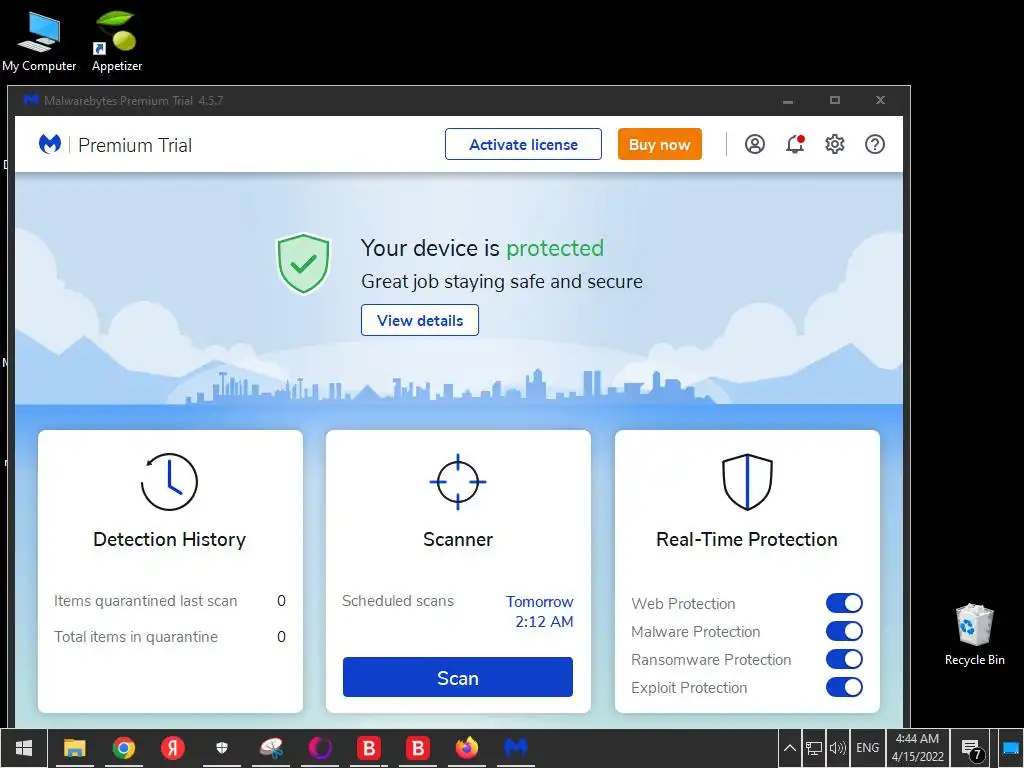Open the Windows Start menu
The image size is (1024, 768).
[24, 748]
